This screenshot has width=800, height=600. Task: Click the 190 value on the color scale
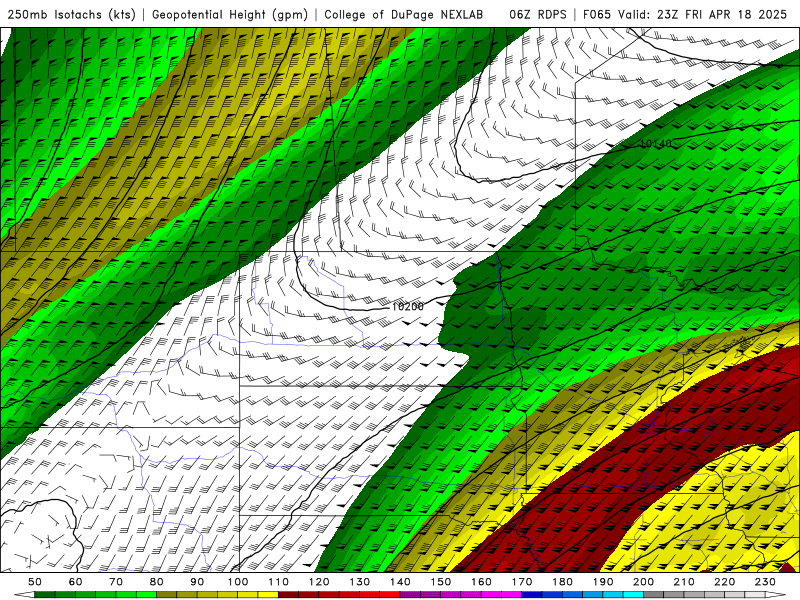pos(603,582)
